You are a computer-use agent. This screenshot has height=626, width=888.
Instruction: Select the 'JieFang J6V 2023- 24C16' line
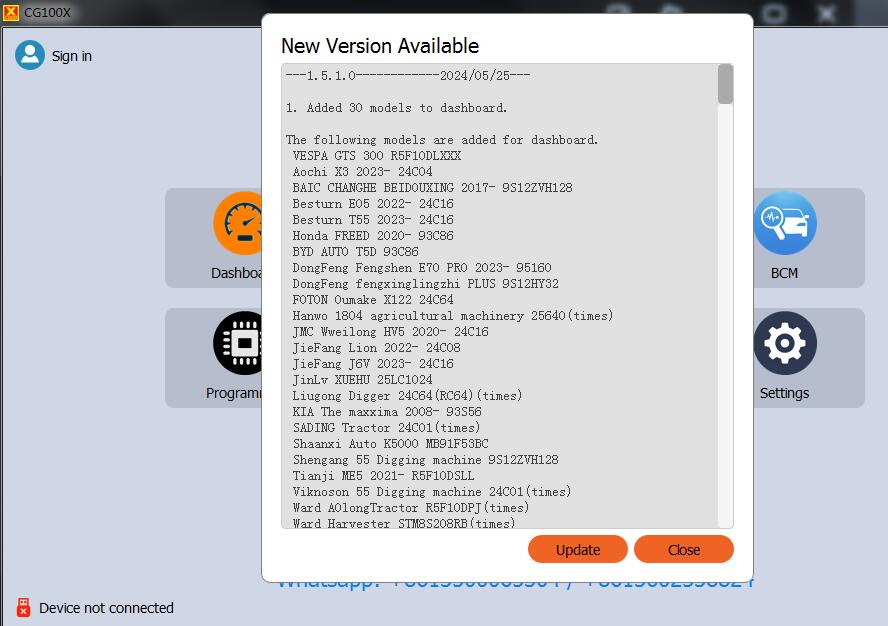pos(373,363)
